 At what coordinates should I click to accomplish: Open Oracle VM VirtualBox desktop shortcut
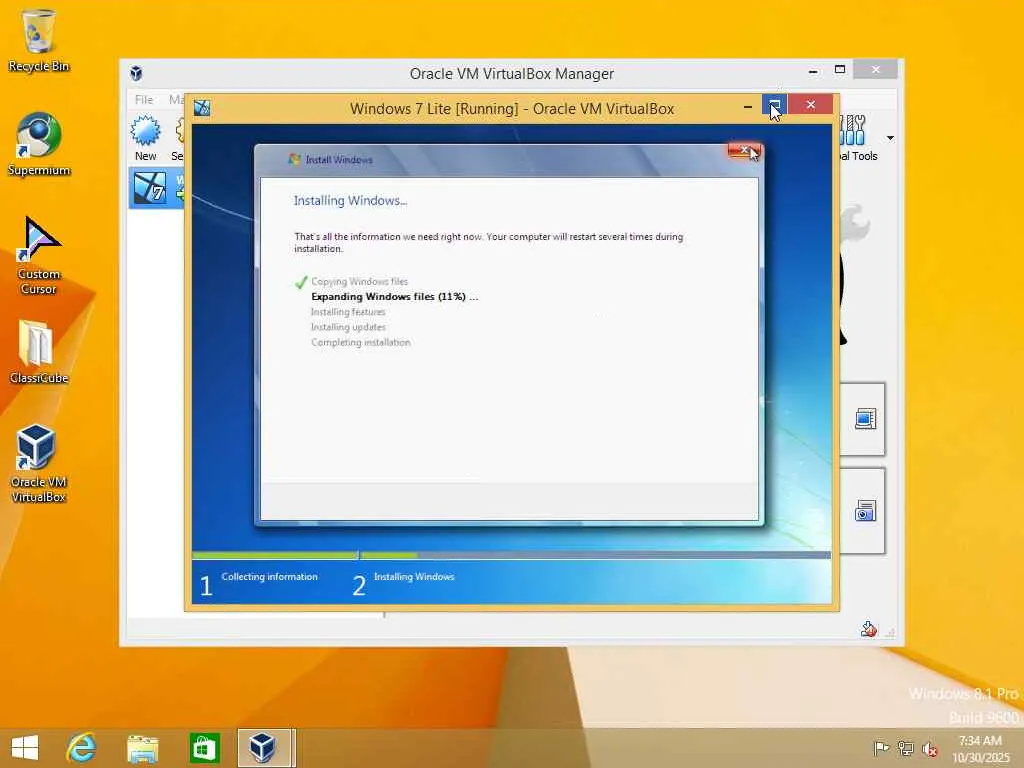pyautogui.click(x=39, y=463)
